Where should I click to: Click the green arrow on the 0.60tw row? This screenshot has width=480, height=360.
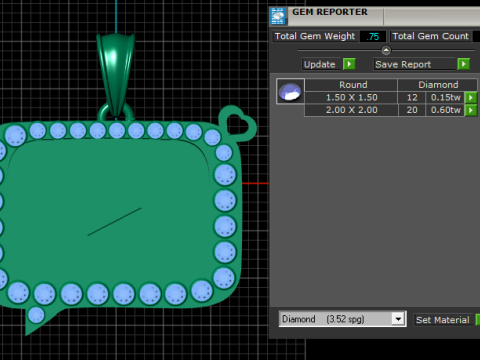click(x=471, y=110)
